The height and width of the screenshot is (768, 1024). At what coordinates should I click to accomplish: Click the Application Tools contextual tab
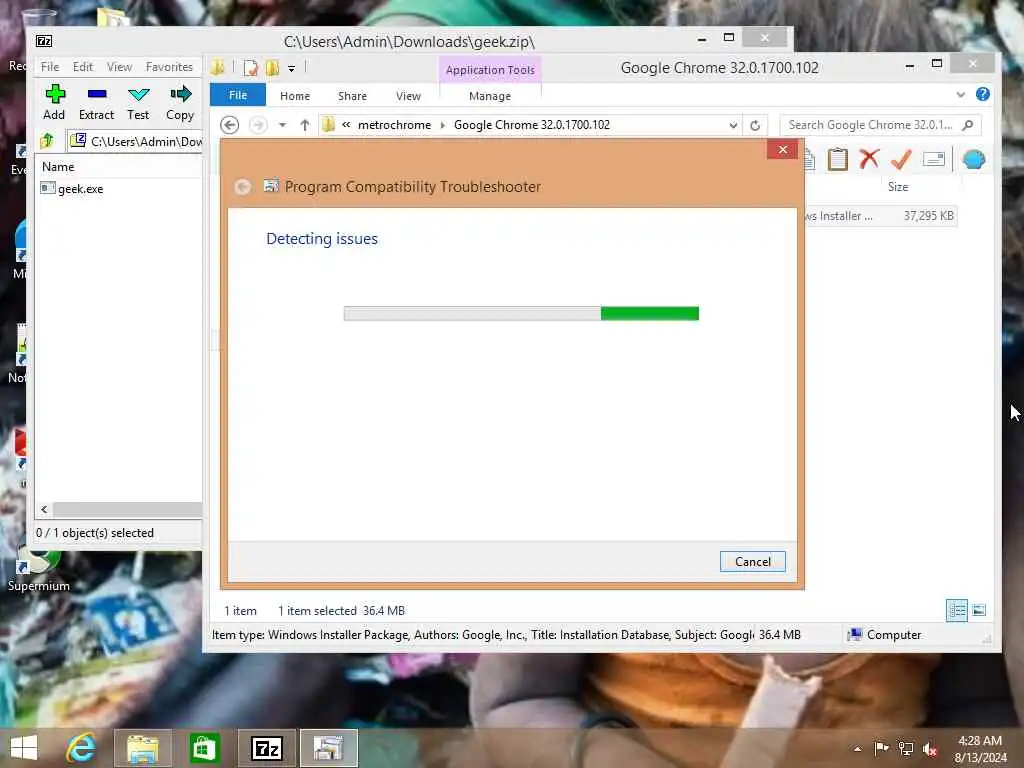[490, 70]
